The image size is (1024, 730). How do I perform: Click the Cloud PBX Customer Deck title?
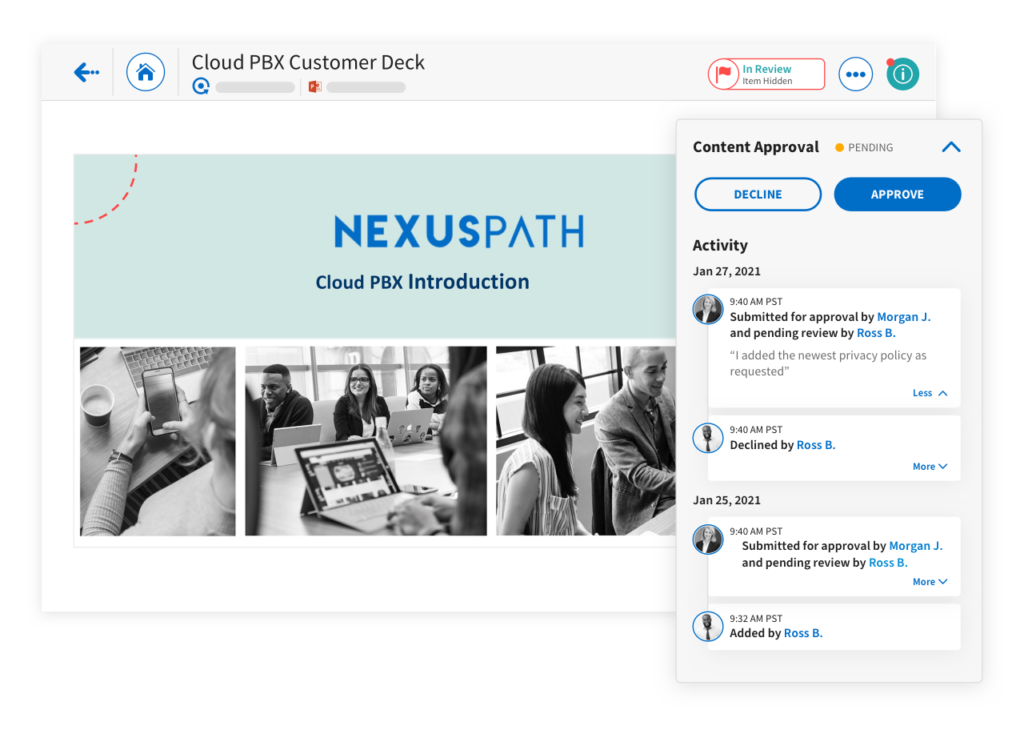pyautogui.click(x=308, y=62)
